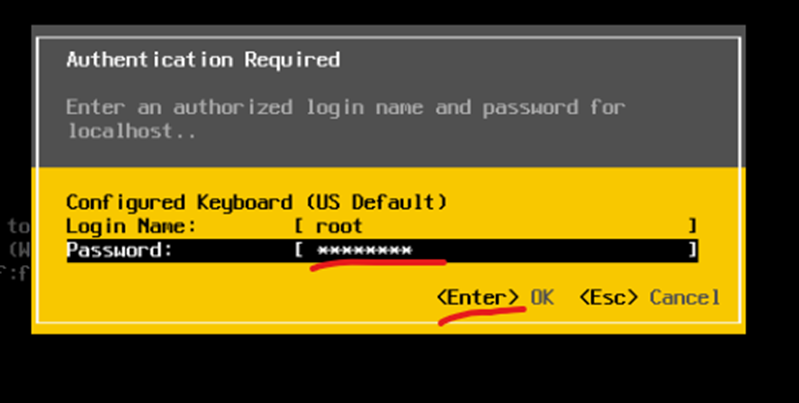Click the Authentication Required title
The image size is (799, 403).
tap(203, 60)
